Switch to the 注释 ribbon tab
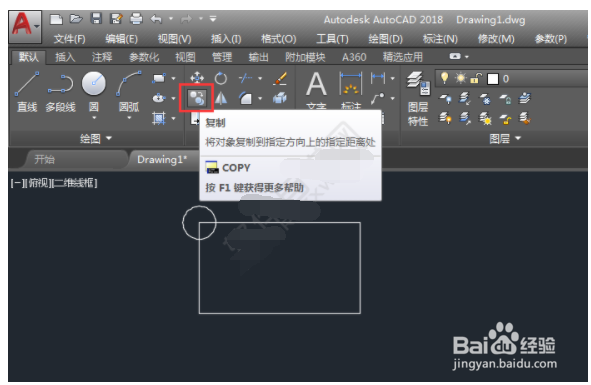The image size is (591, 385). (102, 57)
